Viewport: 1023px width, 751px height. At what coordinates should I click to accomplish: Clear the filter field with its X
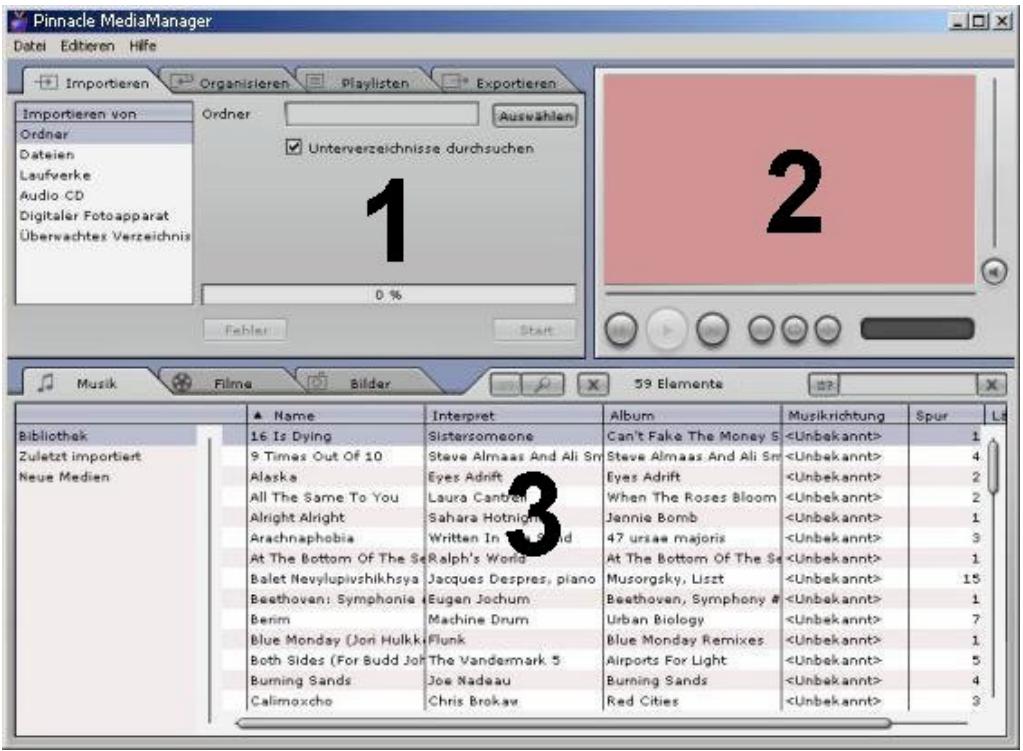pos(992,384)
